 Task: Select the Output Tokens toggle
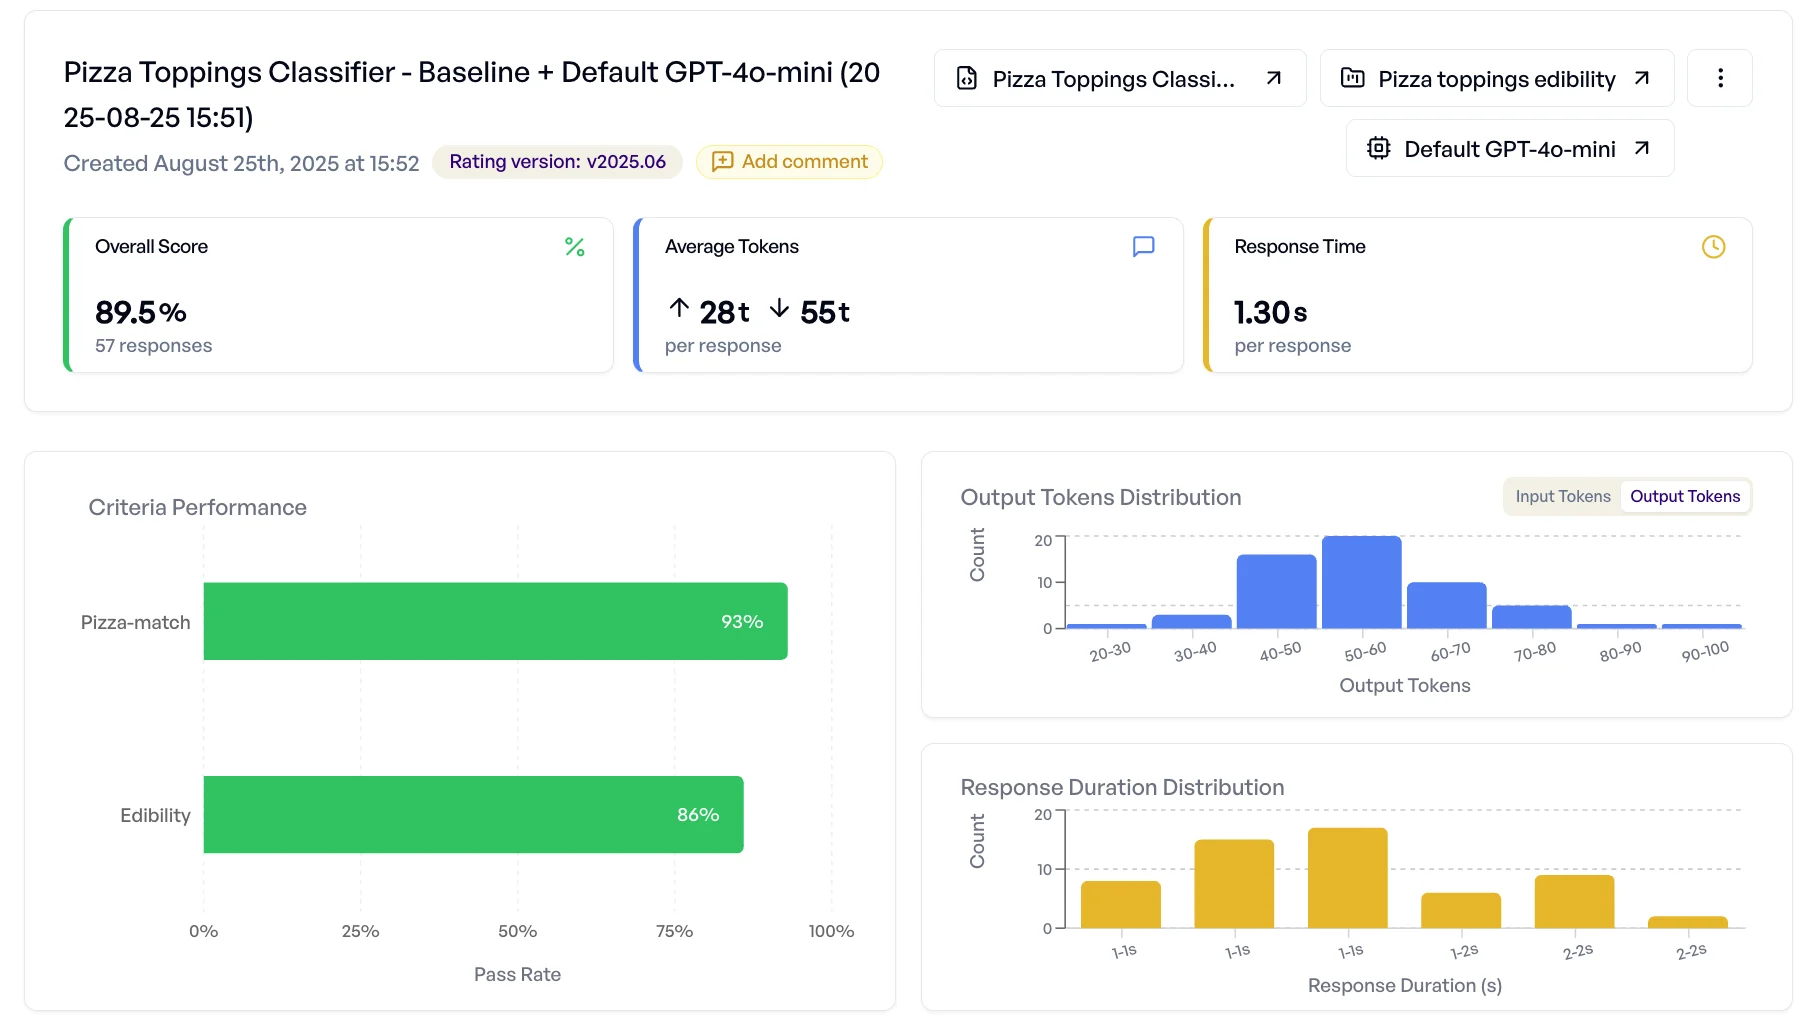click(x=1684, y=496)
